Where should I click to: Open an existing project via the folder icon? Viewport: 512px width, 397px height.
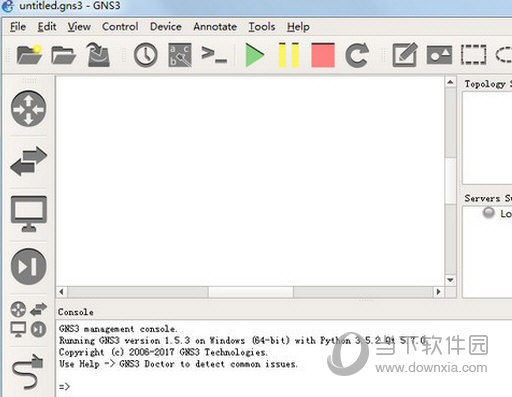point(63,55)
